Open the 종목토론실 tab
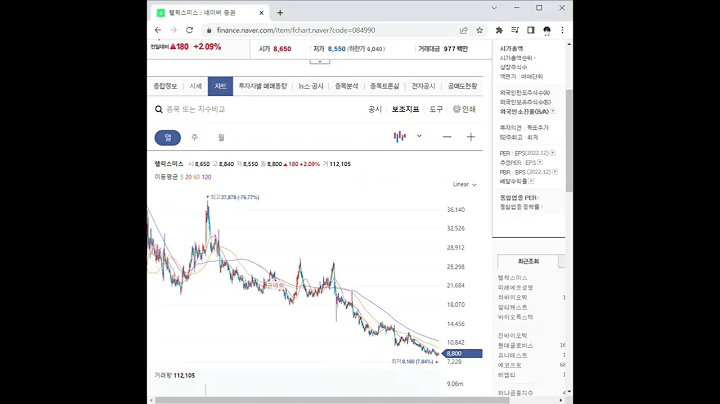This screenshot has width=720, height=404. pos(385,86)
